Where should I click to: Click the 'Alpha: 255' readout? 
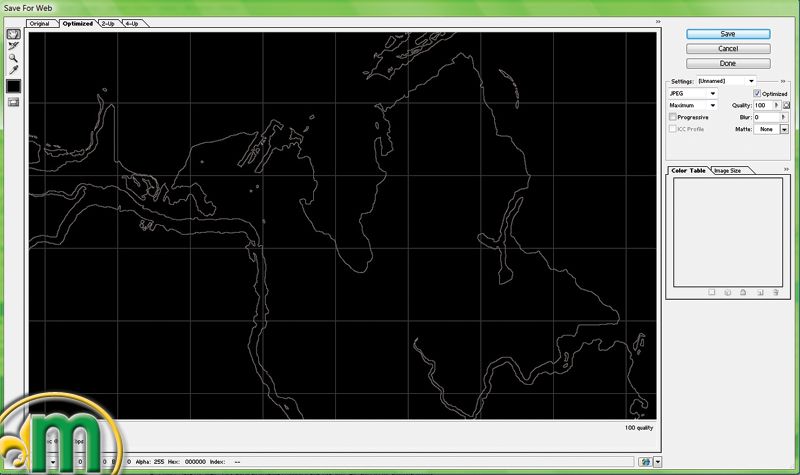pos(150,462)
